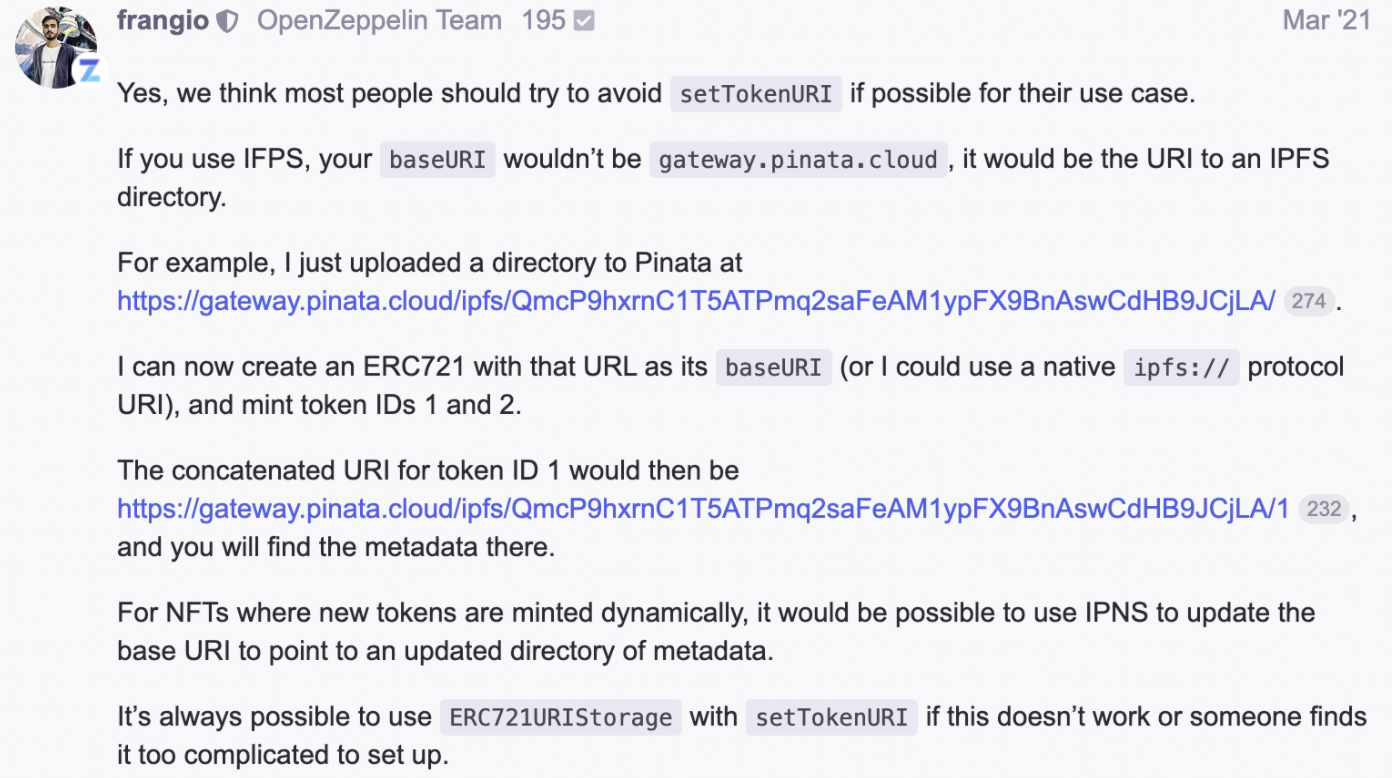This screenshot has width=1392, height=778.
Task: Open the Mar '21 post date link
Action: click(x=1325, y=20)
